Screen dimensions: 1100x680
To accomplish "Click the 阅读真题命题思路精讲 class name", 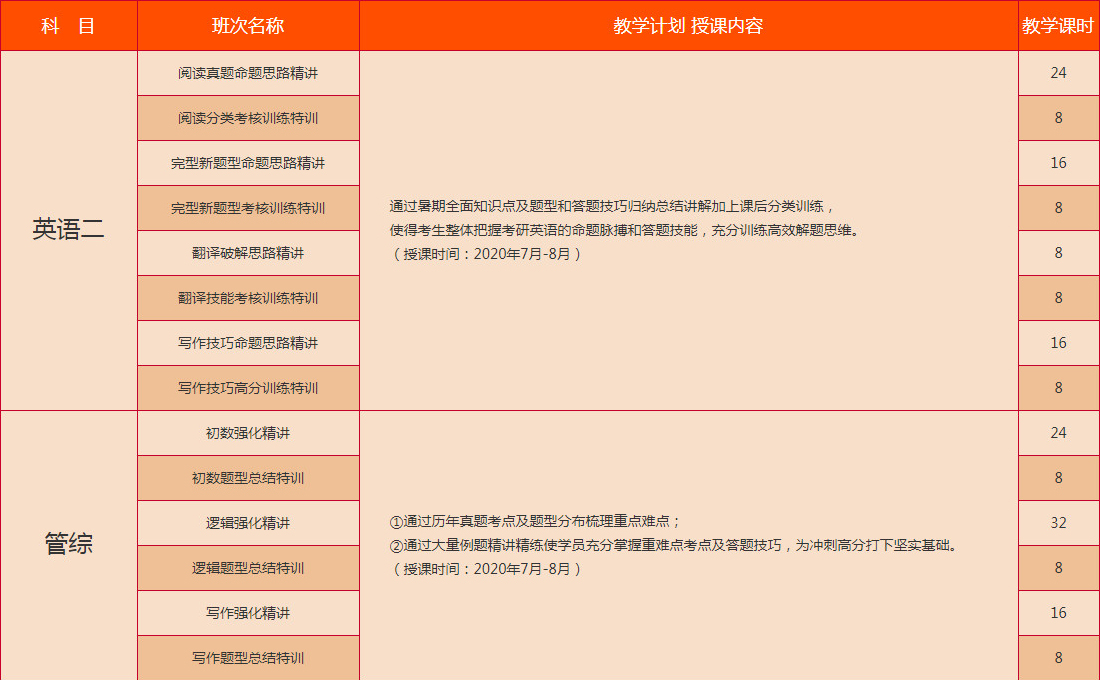I will coord(248,73).
